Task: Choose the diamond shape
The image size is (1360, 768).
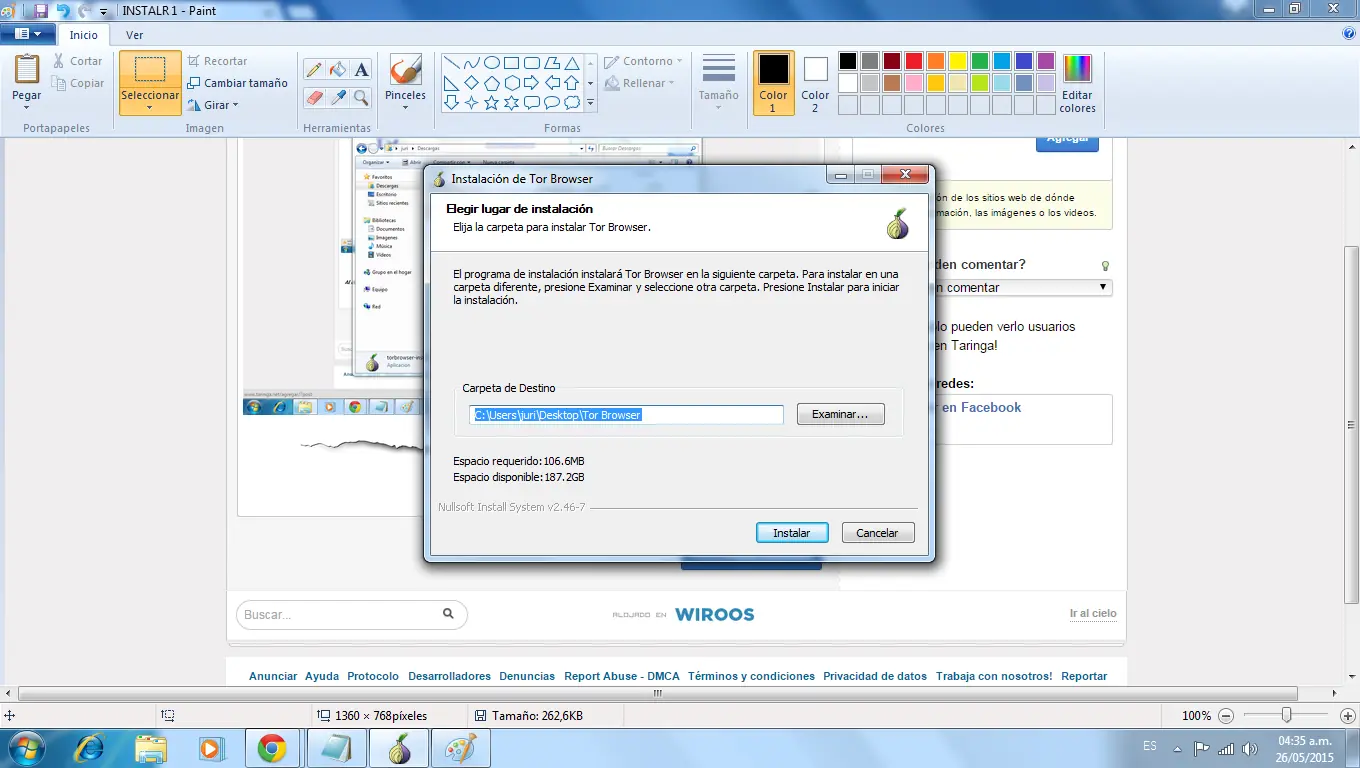Action: click(471, 82)
